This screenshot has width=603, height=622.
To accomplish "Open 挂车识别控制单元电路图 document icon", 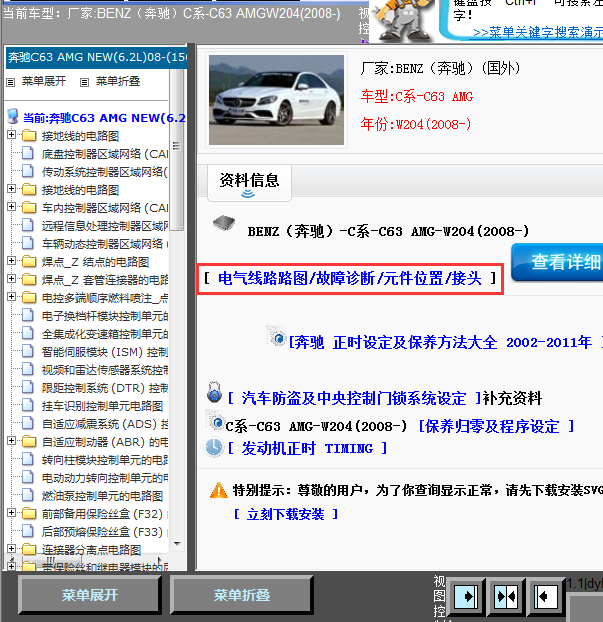I will (x=28, y=405).
